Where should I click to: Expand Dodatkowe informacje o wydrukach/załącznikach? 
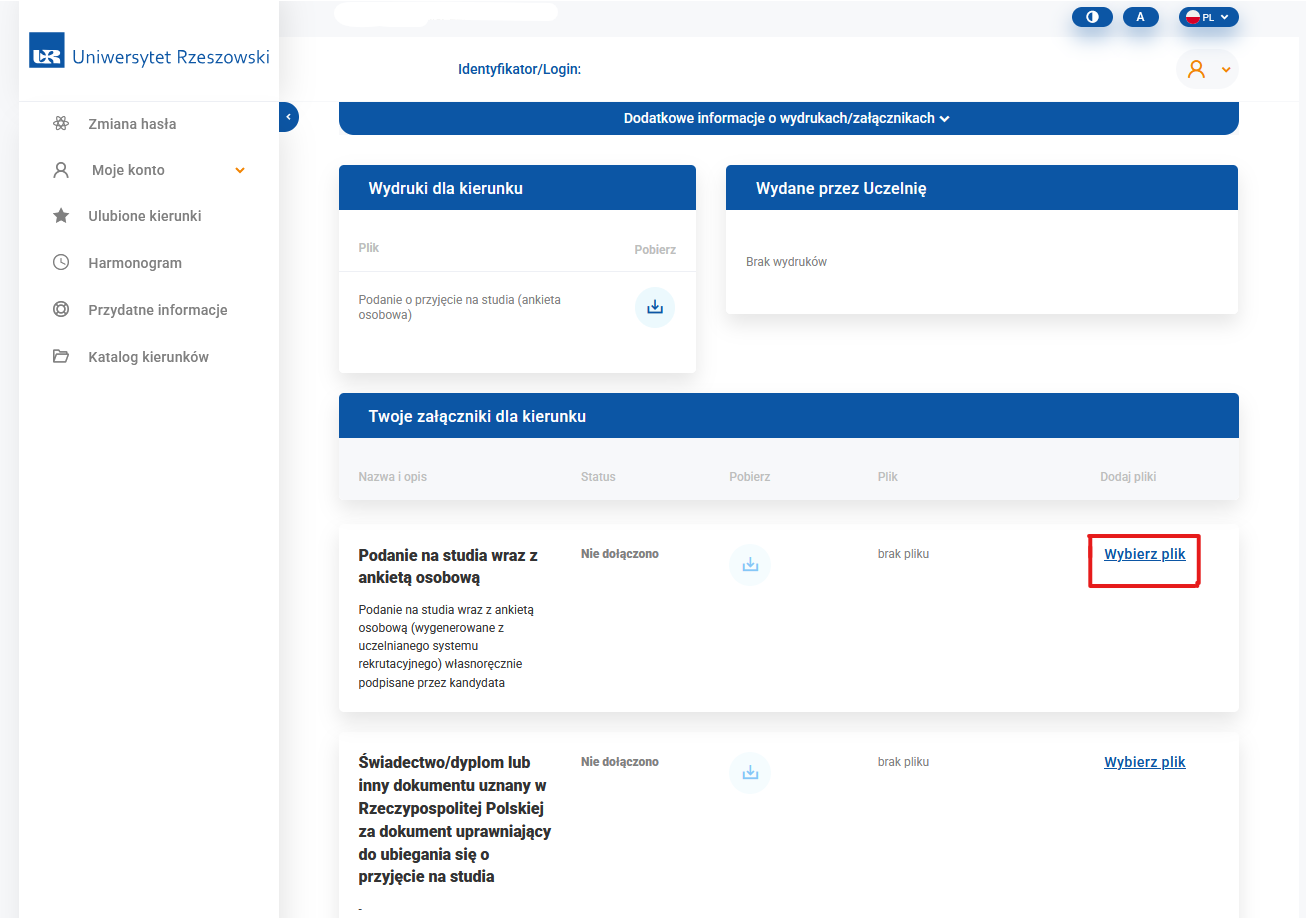point(787,118)
